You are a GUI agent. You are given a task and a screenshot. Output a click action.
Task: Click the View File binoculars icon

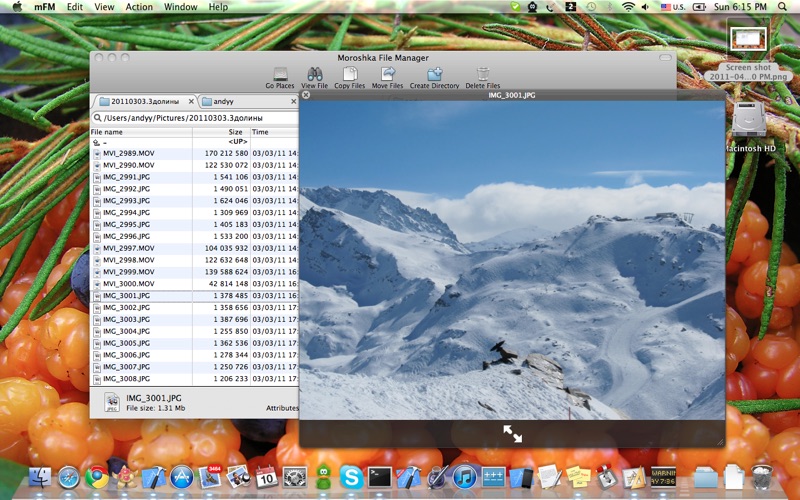coord(314,75)
